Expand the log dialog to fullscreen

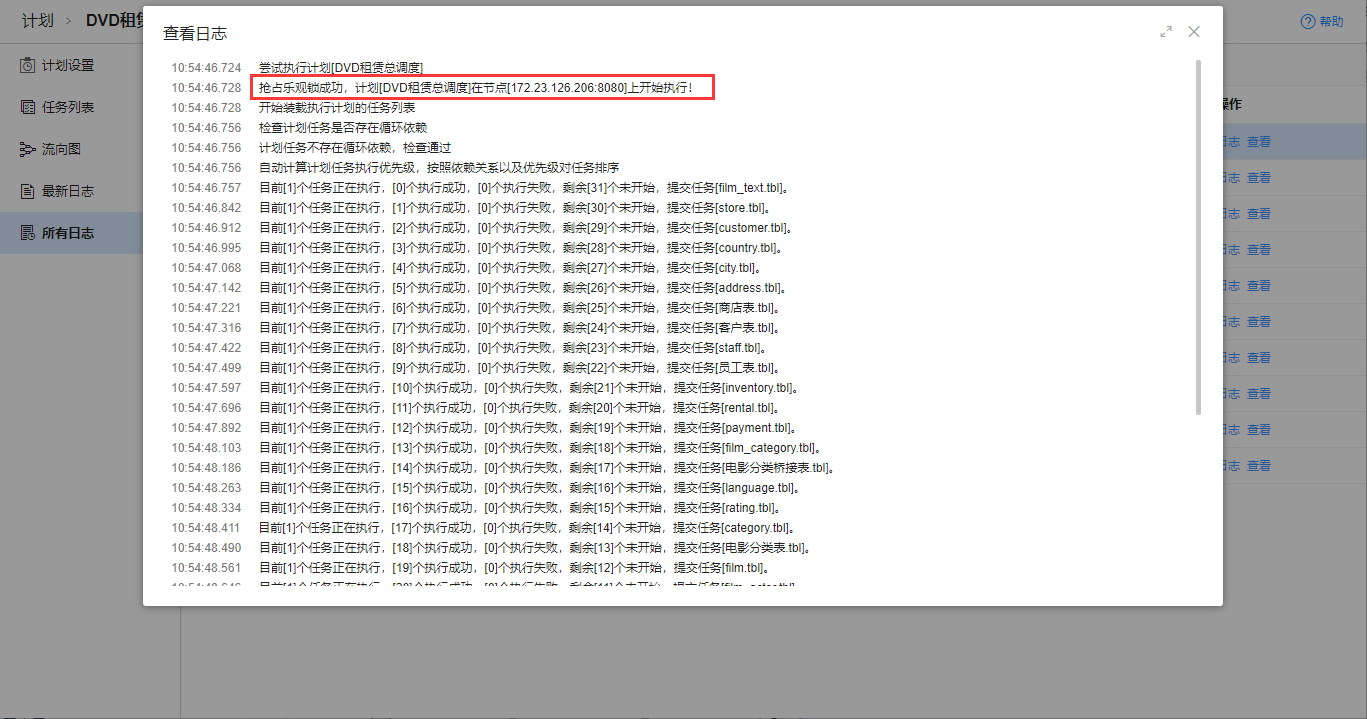click(x=1165, y=32)
